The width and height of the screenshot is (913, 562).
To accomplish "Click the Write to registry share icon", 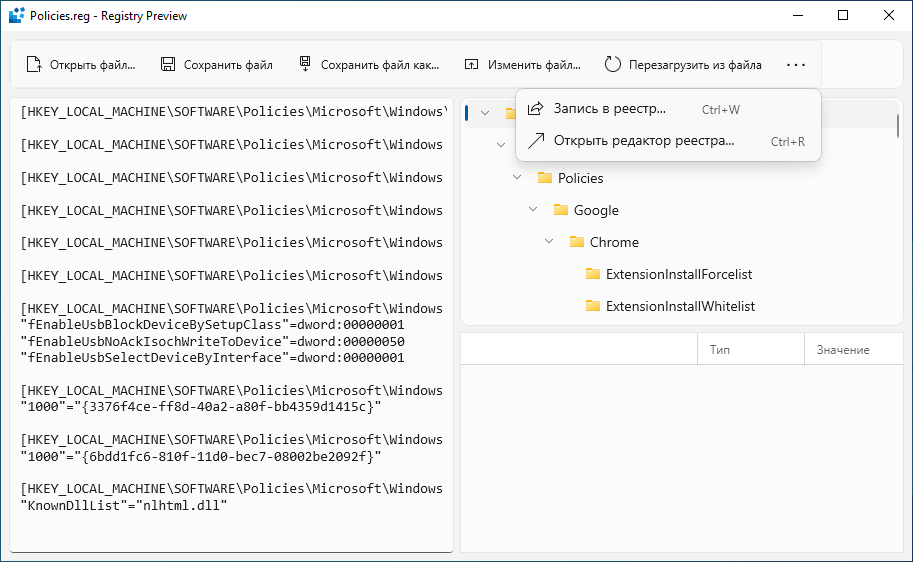I will (x=535, y=108).
